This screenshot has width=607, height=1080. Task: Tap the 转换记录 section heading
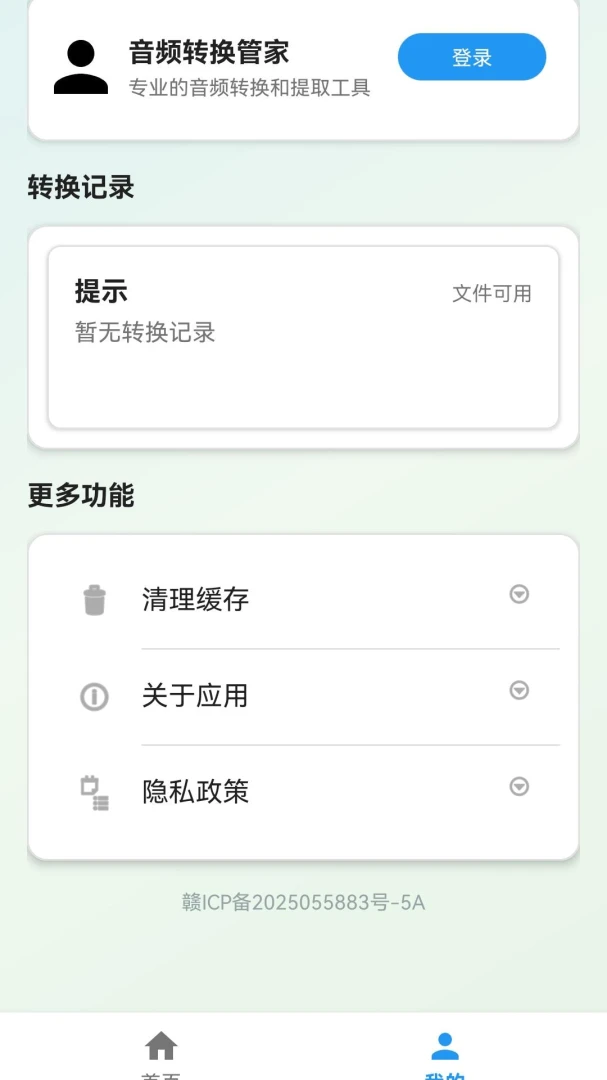pos(81,187)
